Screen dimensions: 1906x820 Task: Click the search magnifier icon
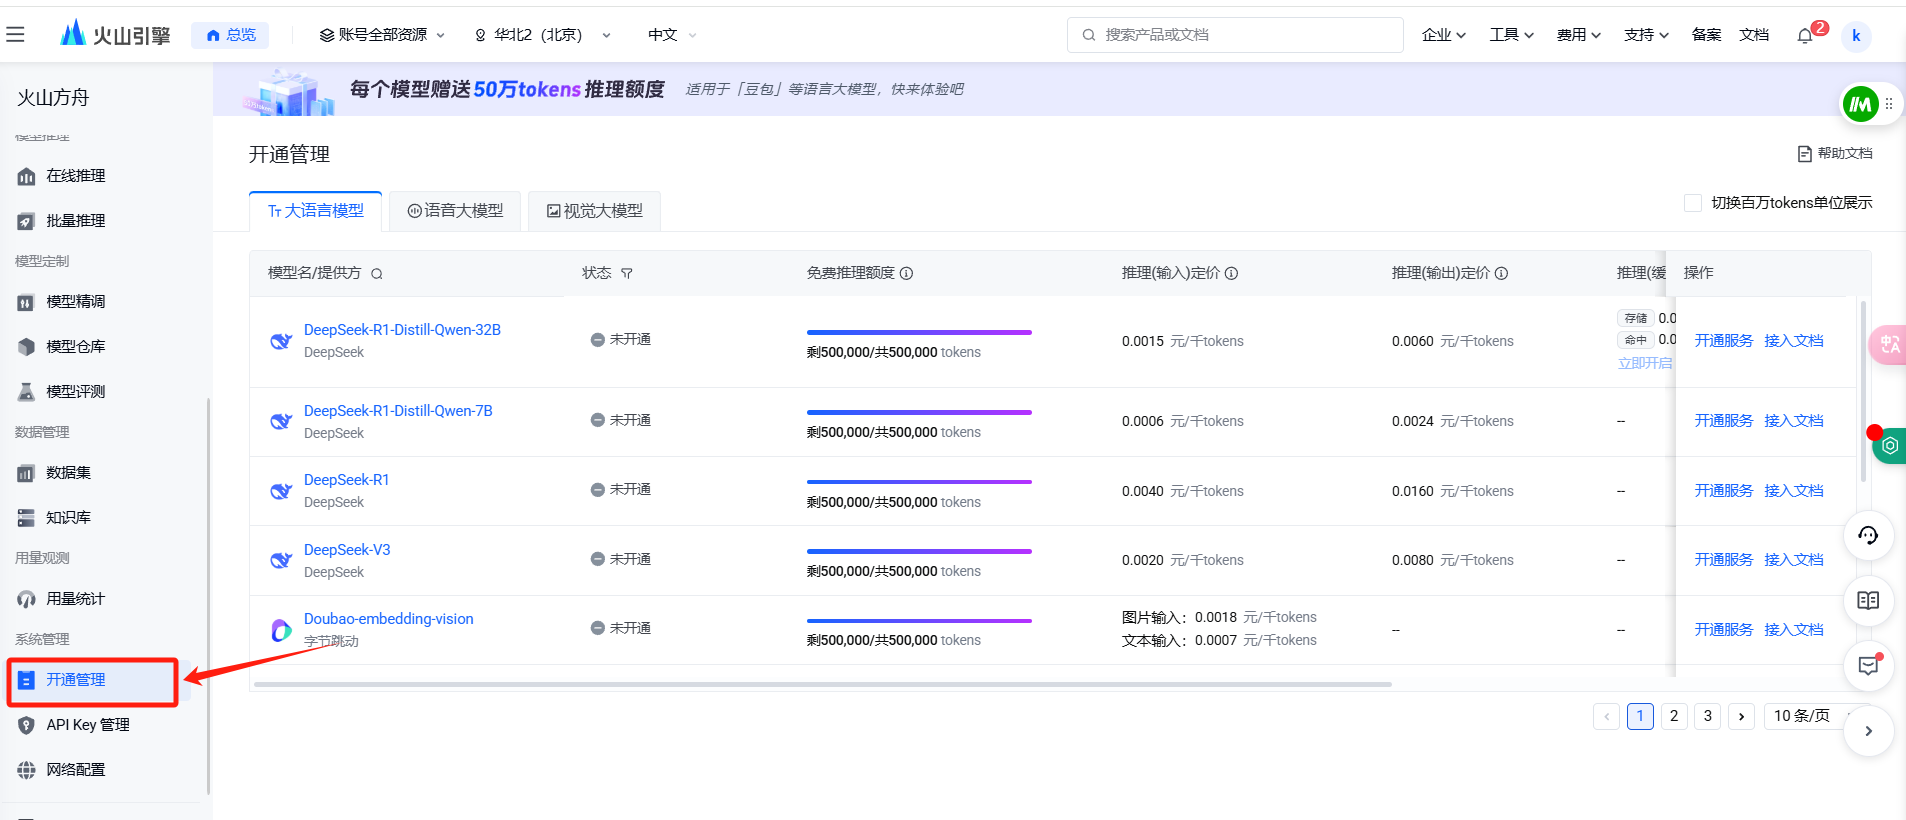pyautogui.click(x=1089, y=35)
